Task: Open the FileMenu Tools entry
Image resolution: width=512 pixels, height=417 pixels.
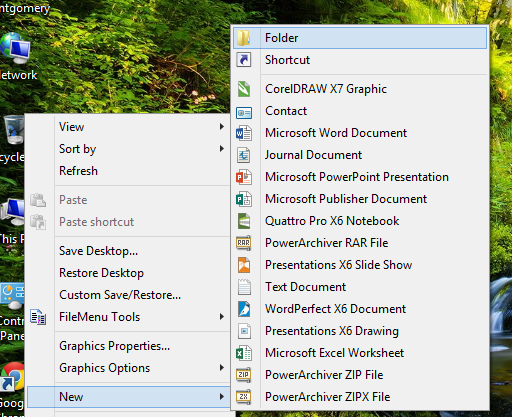Action: 128,317
